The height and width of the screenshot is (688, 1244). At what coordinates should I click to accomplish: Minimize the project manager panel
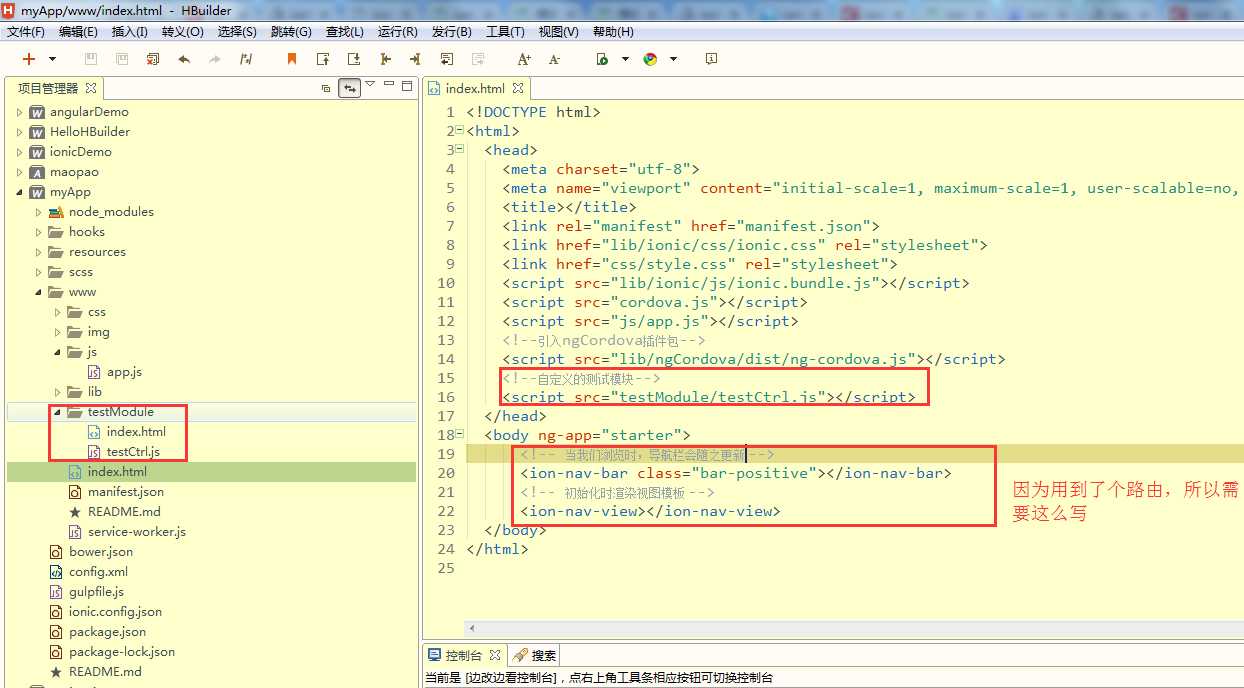[389, 86]
